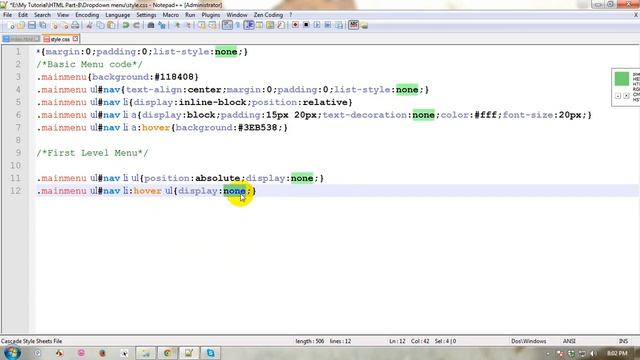The height and width of the screenshot is (360, 640).
Task: Click the Notepad++ taskbar button
Action: pos(189,353)
